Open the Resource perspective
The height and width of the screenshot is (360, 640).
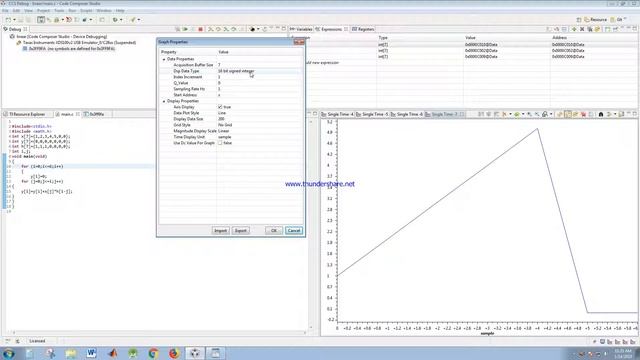point(596,20)
